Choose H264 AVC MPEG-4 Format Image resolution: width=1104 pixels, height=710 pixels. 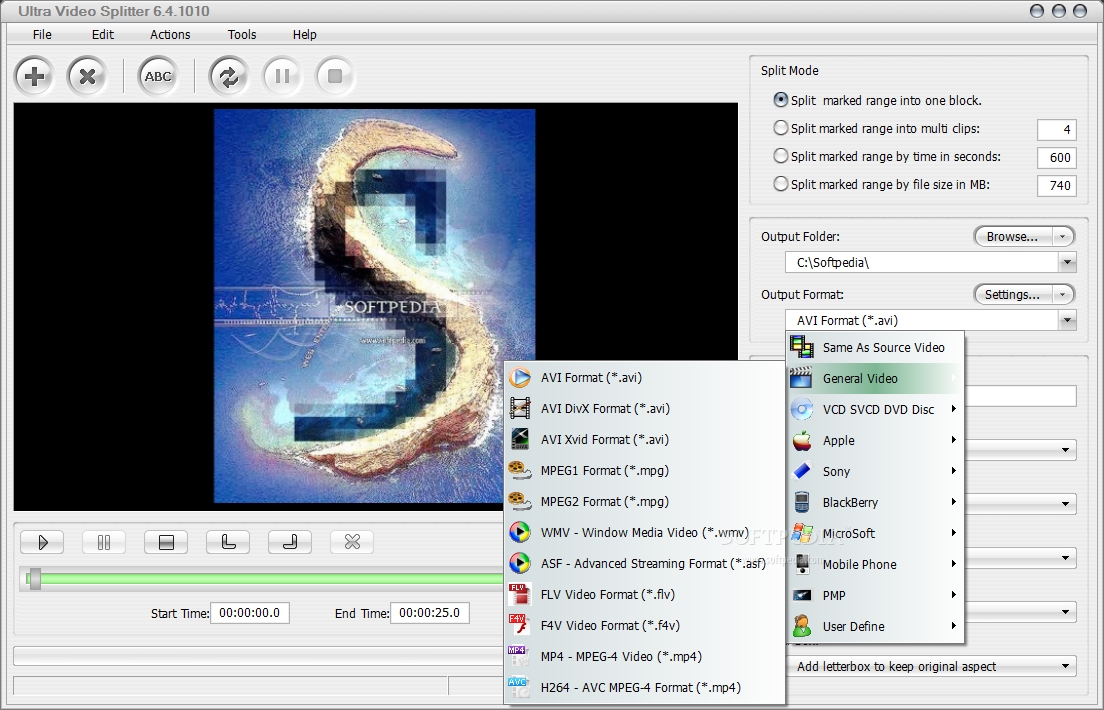coord(644,687)
